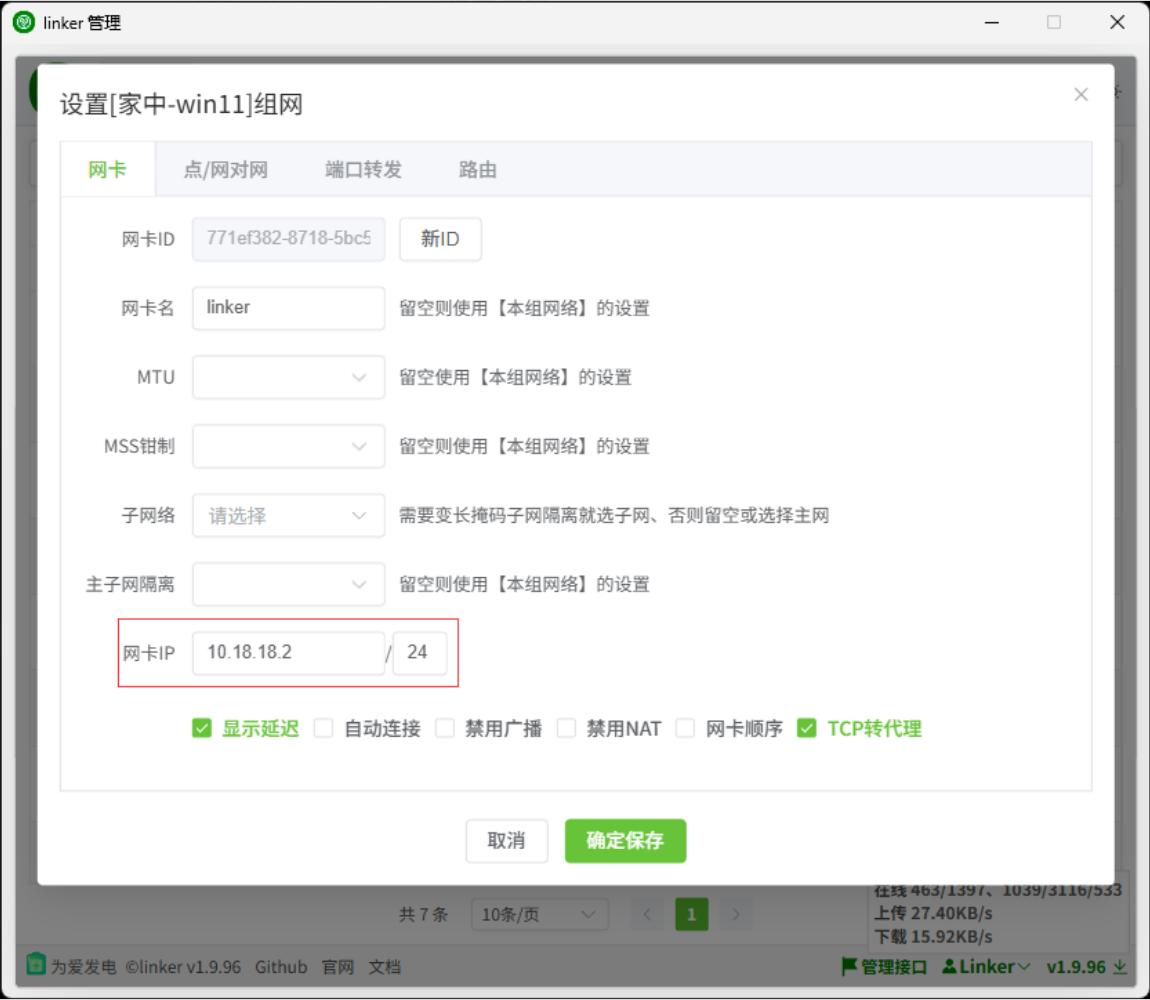Minimize the linker 管理 window
The height and width of the screenshot is (1000, 1150).
click(992, 23)
